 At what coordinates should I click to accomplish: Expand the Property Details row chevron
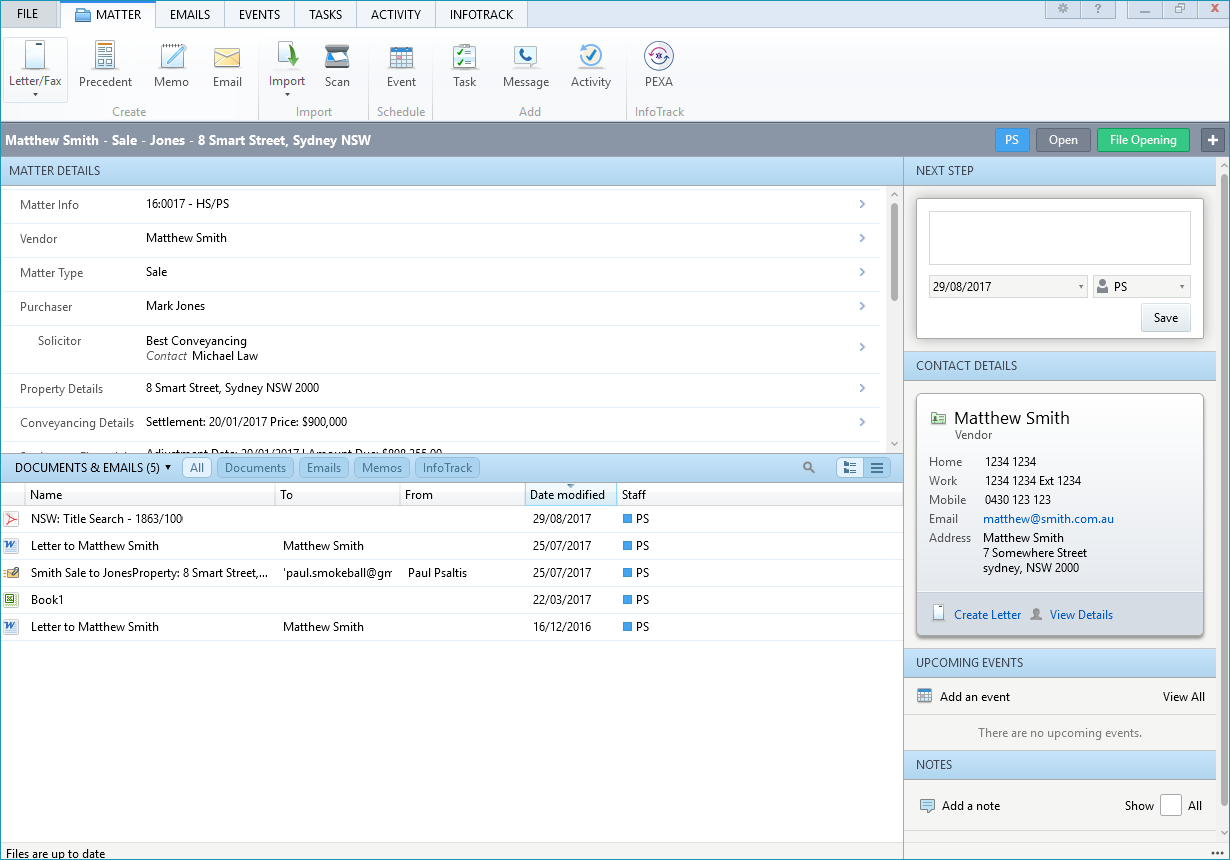pyautogui.click(x=862, y=388)
